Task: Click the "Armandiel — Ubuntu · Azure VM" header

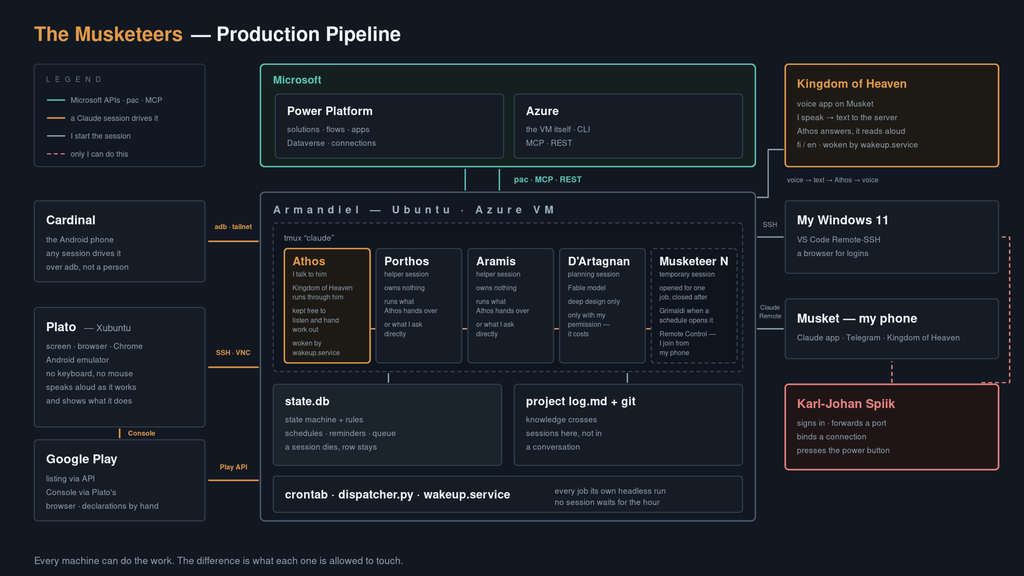Action: [414, 210]
